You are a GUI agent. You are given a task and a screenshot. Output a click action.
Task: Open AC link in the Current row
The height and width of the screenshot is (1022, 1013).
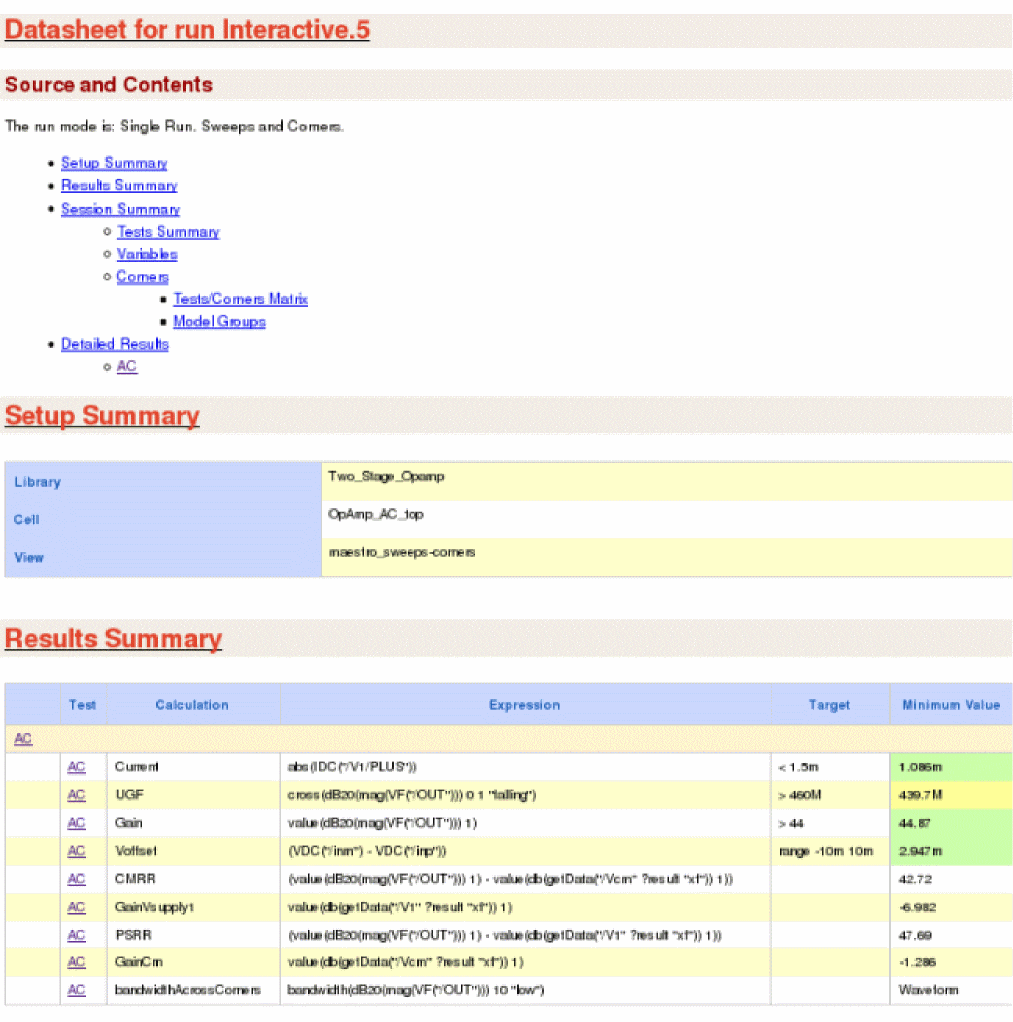click(x=76, y=767)
